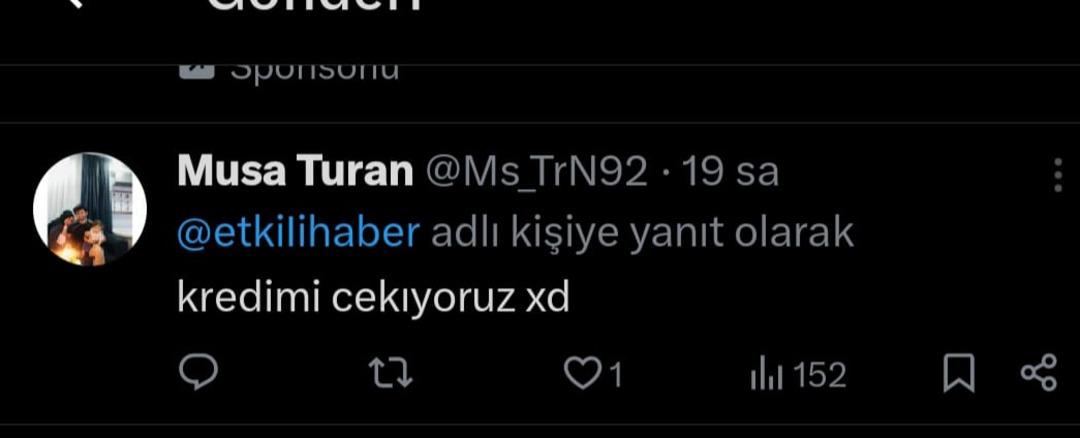Click the adlı kişiye yanıt olarak text
1080x438 pixels.
click(x=643, y=235)
